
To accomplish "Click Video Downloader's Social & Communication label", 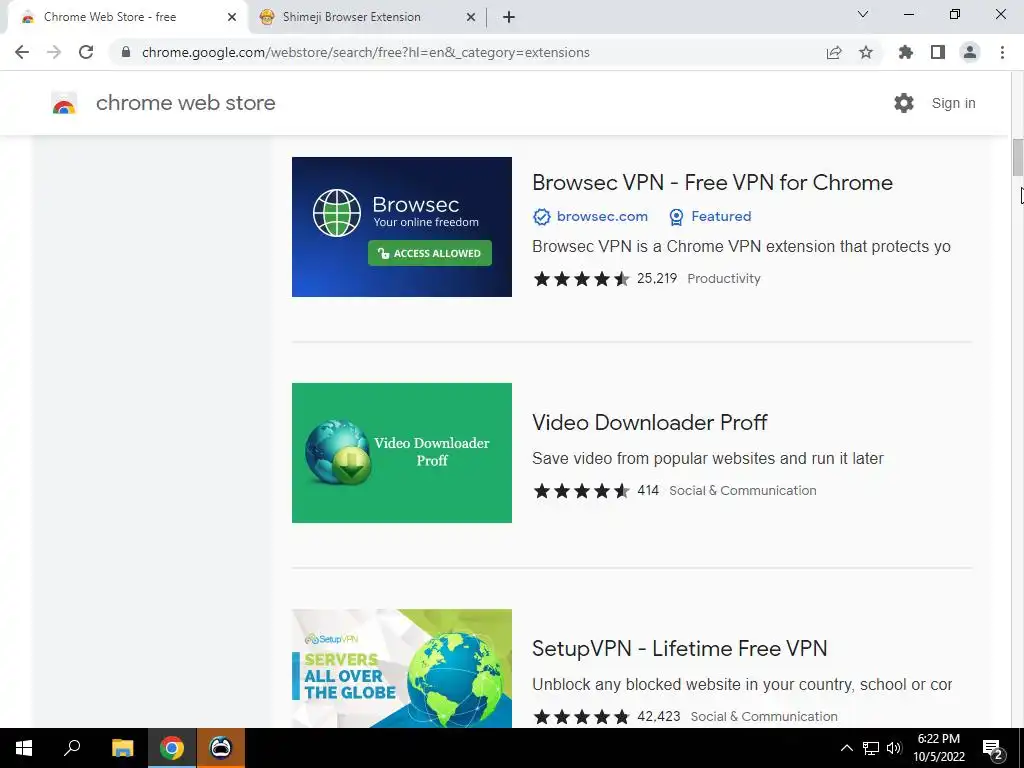I will tap(743, 490).
